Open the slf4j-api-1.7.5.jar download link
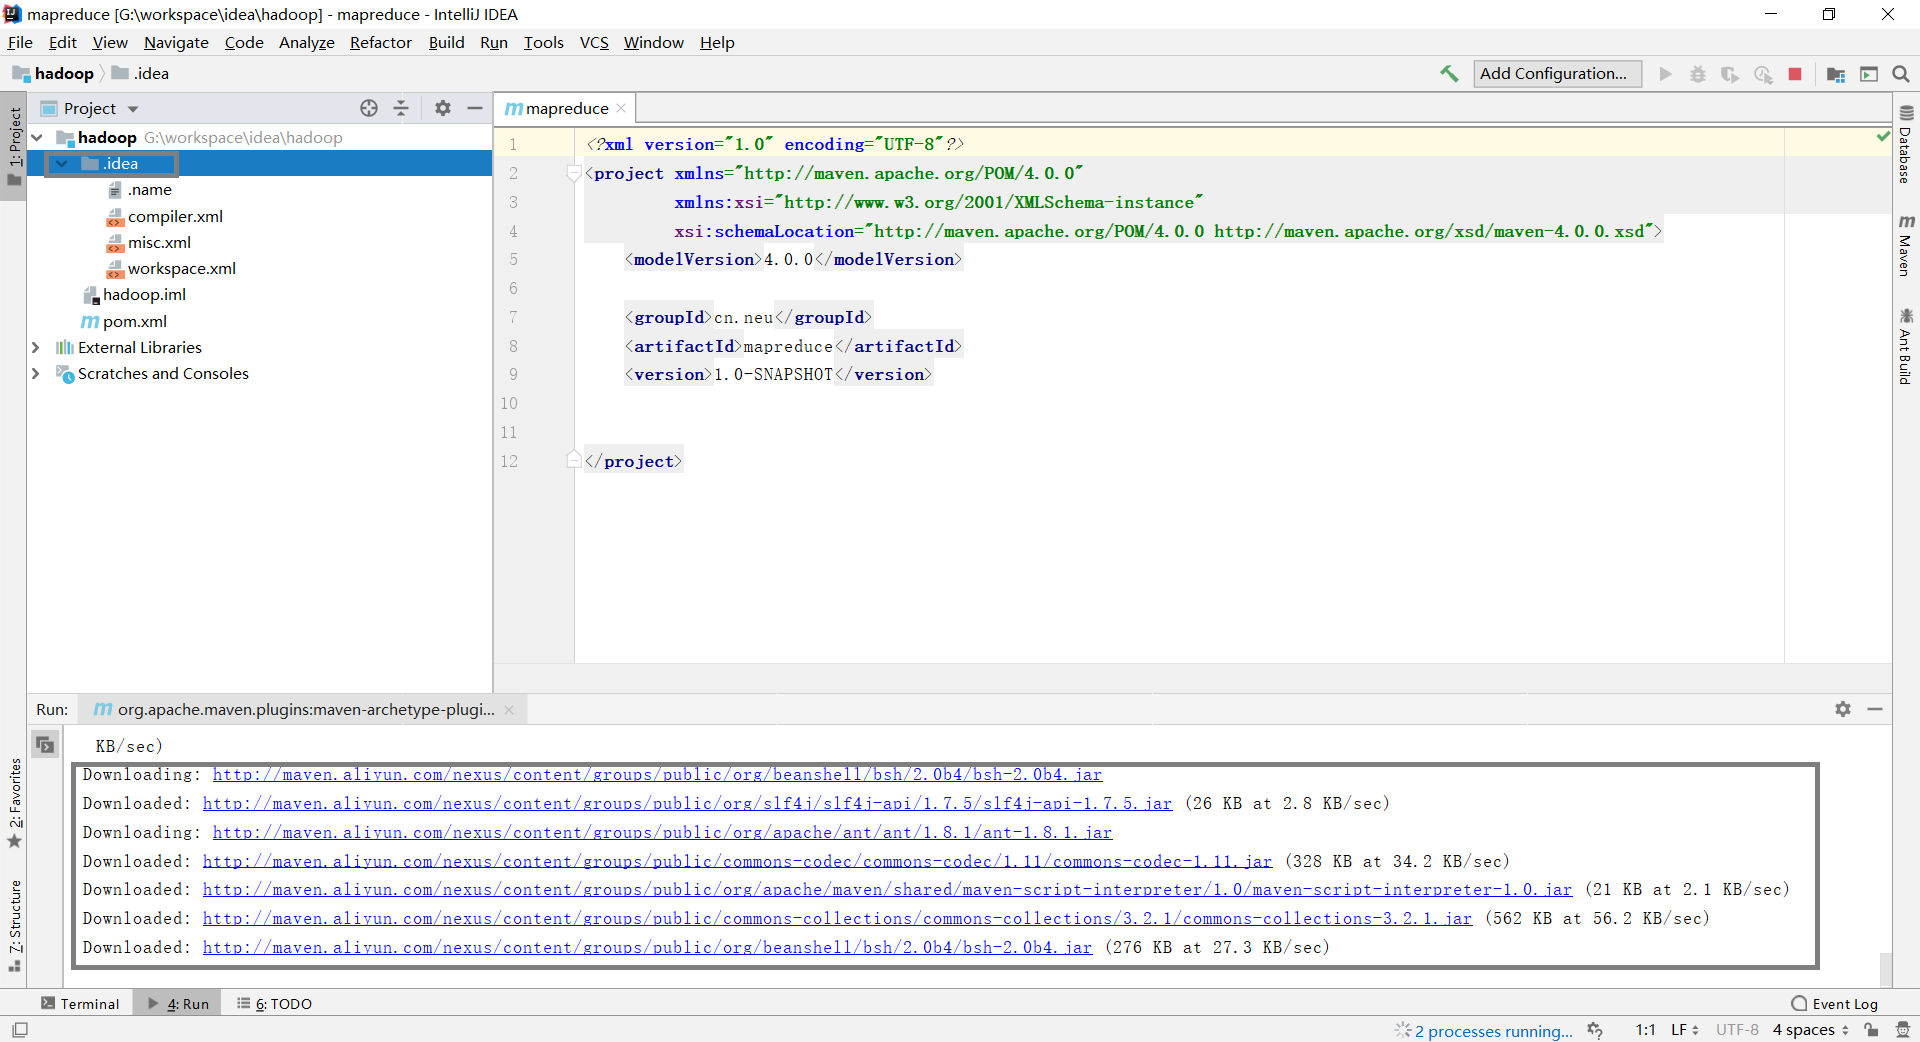 (x=687, y=803)
